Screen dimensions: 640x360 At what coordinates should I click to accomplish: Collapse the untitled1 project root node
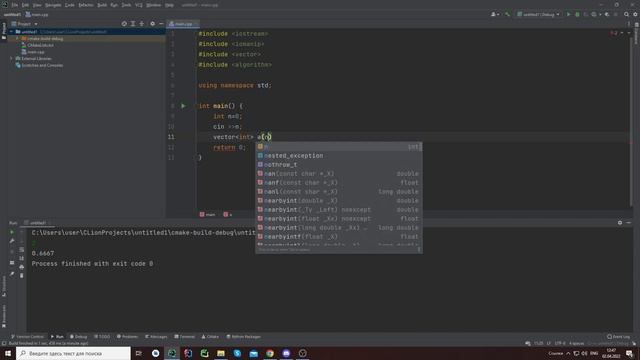tap(12, 31)
